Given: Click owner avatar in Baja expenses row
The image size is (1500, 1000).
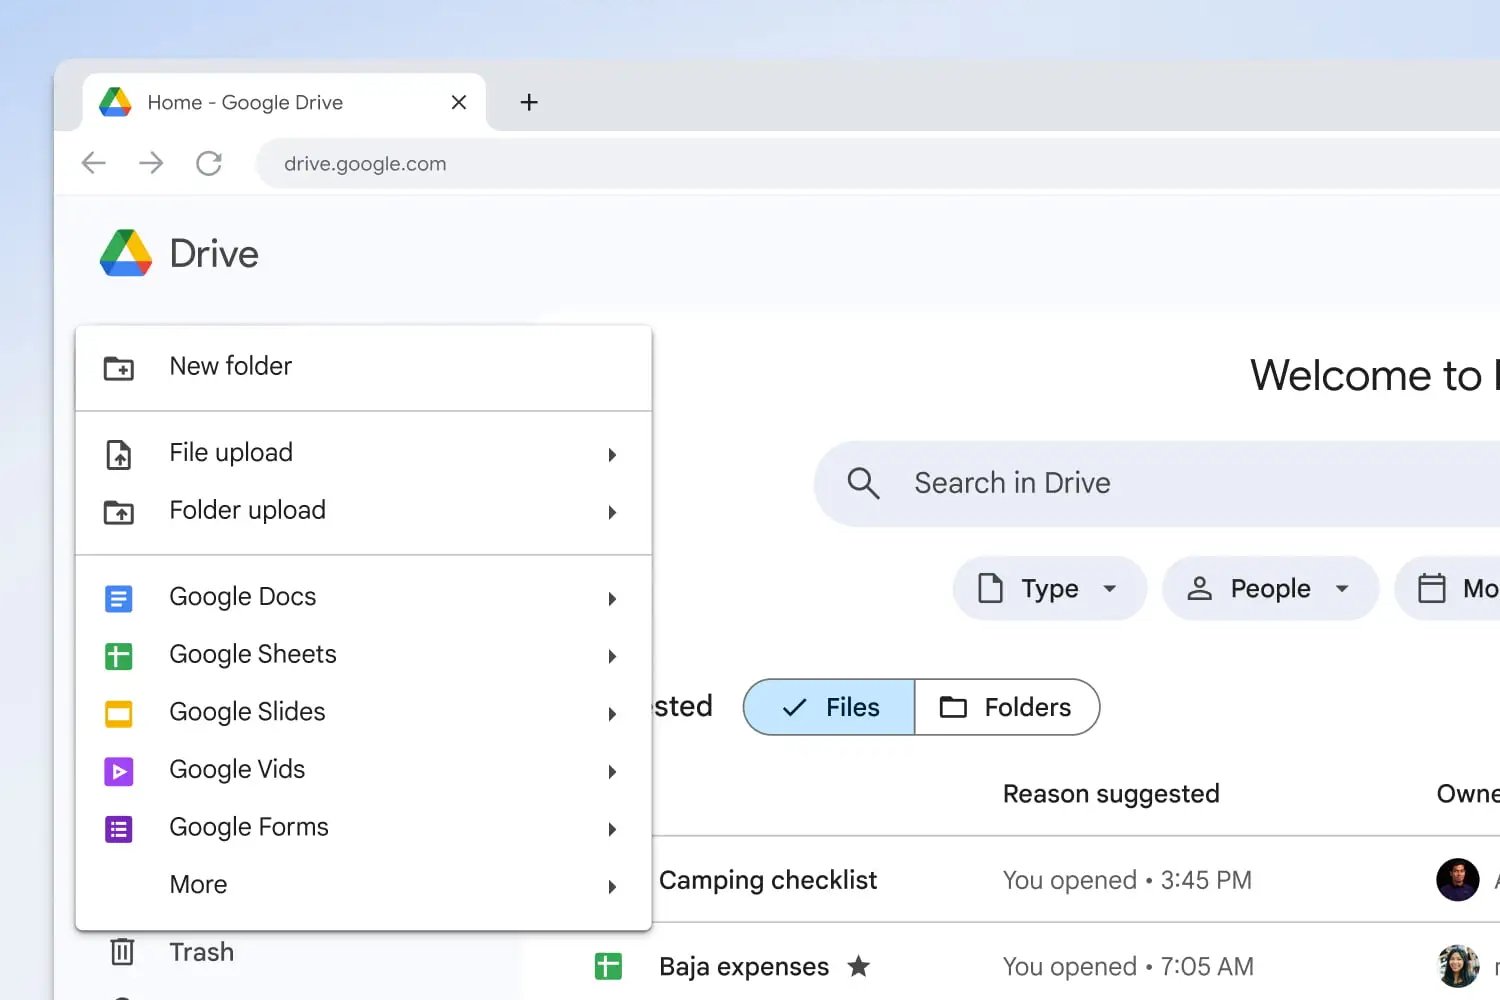Looking at the screenshot, I should tap(1458, 966).
